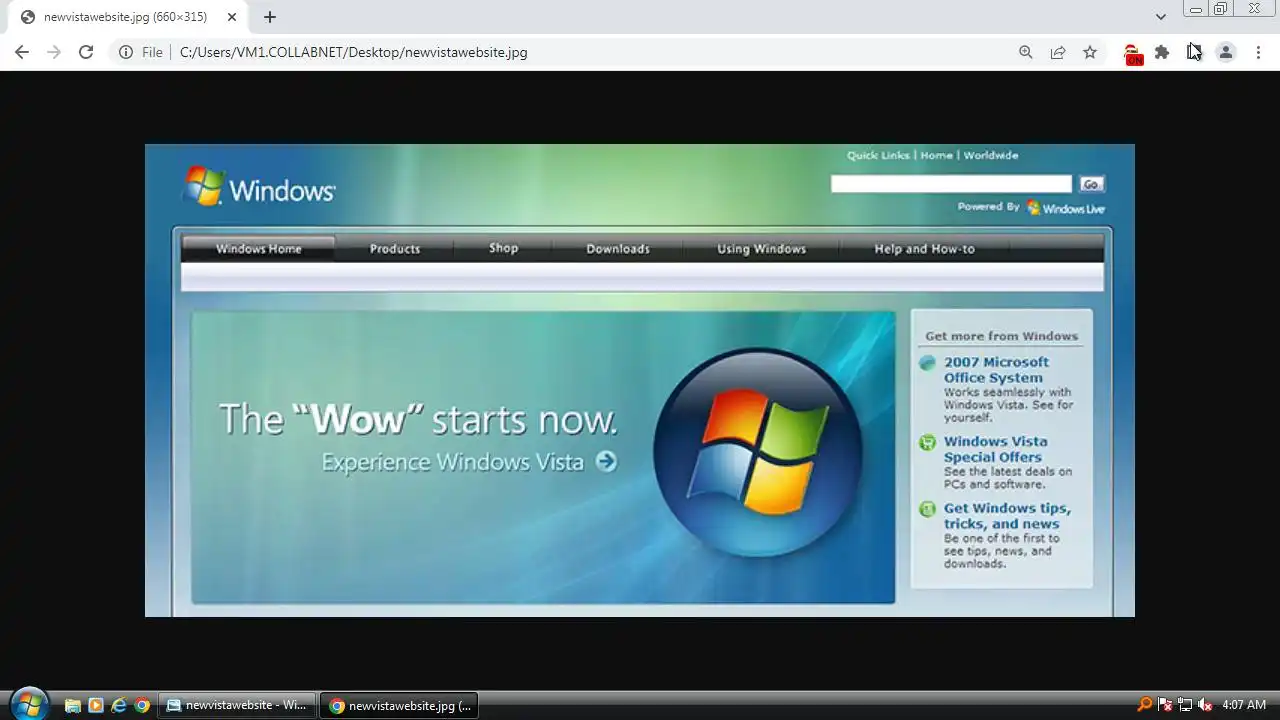Viewport: 1280px width, 720px height.
Task: Open the Windows Start orb
Action: [28, 704]
